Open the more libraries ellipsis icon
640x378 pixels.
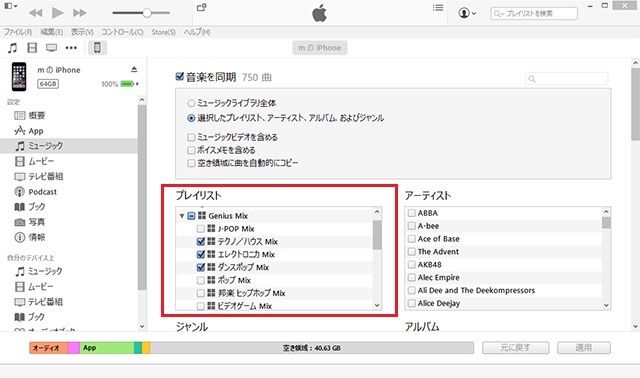[x=71, y=48]
